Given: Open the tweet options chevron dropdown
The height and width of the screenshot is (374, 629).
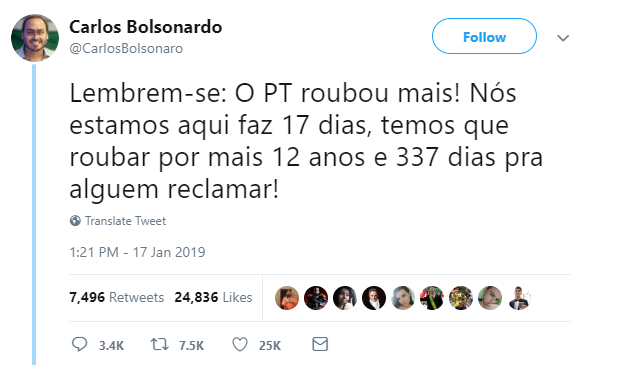Looking at the screenshot, I should tap(563, 38).
